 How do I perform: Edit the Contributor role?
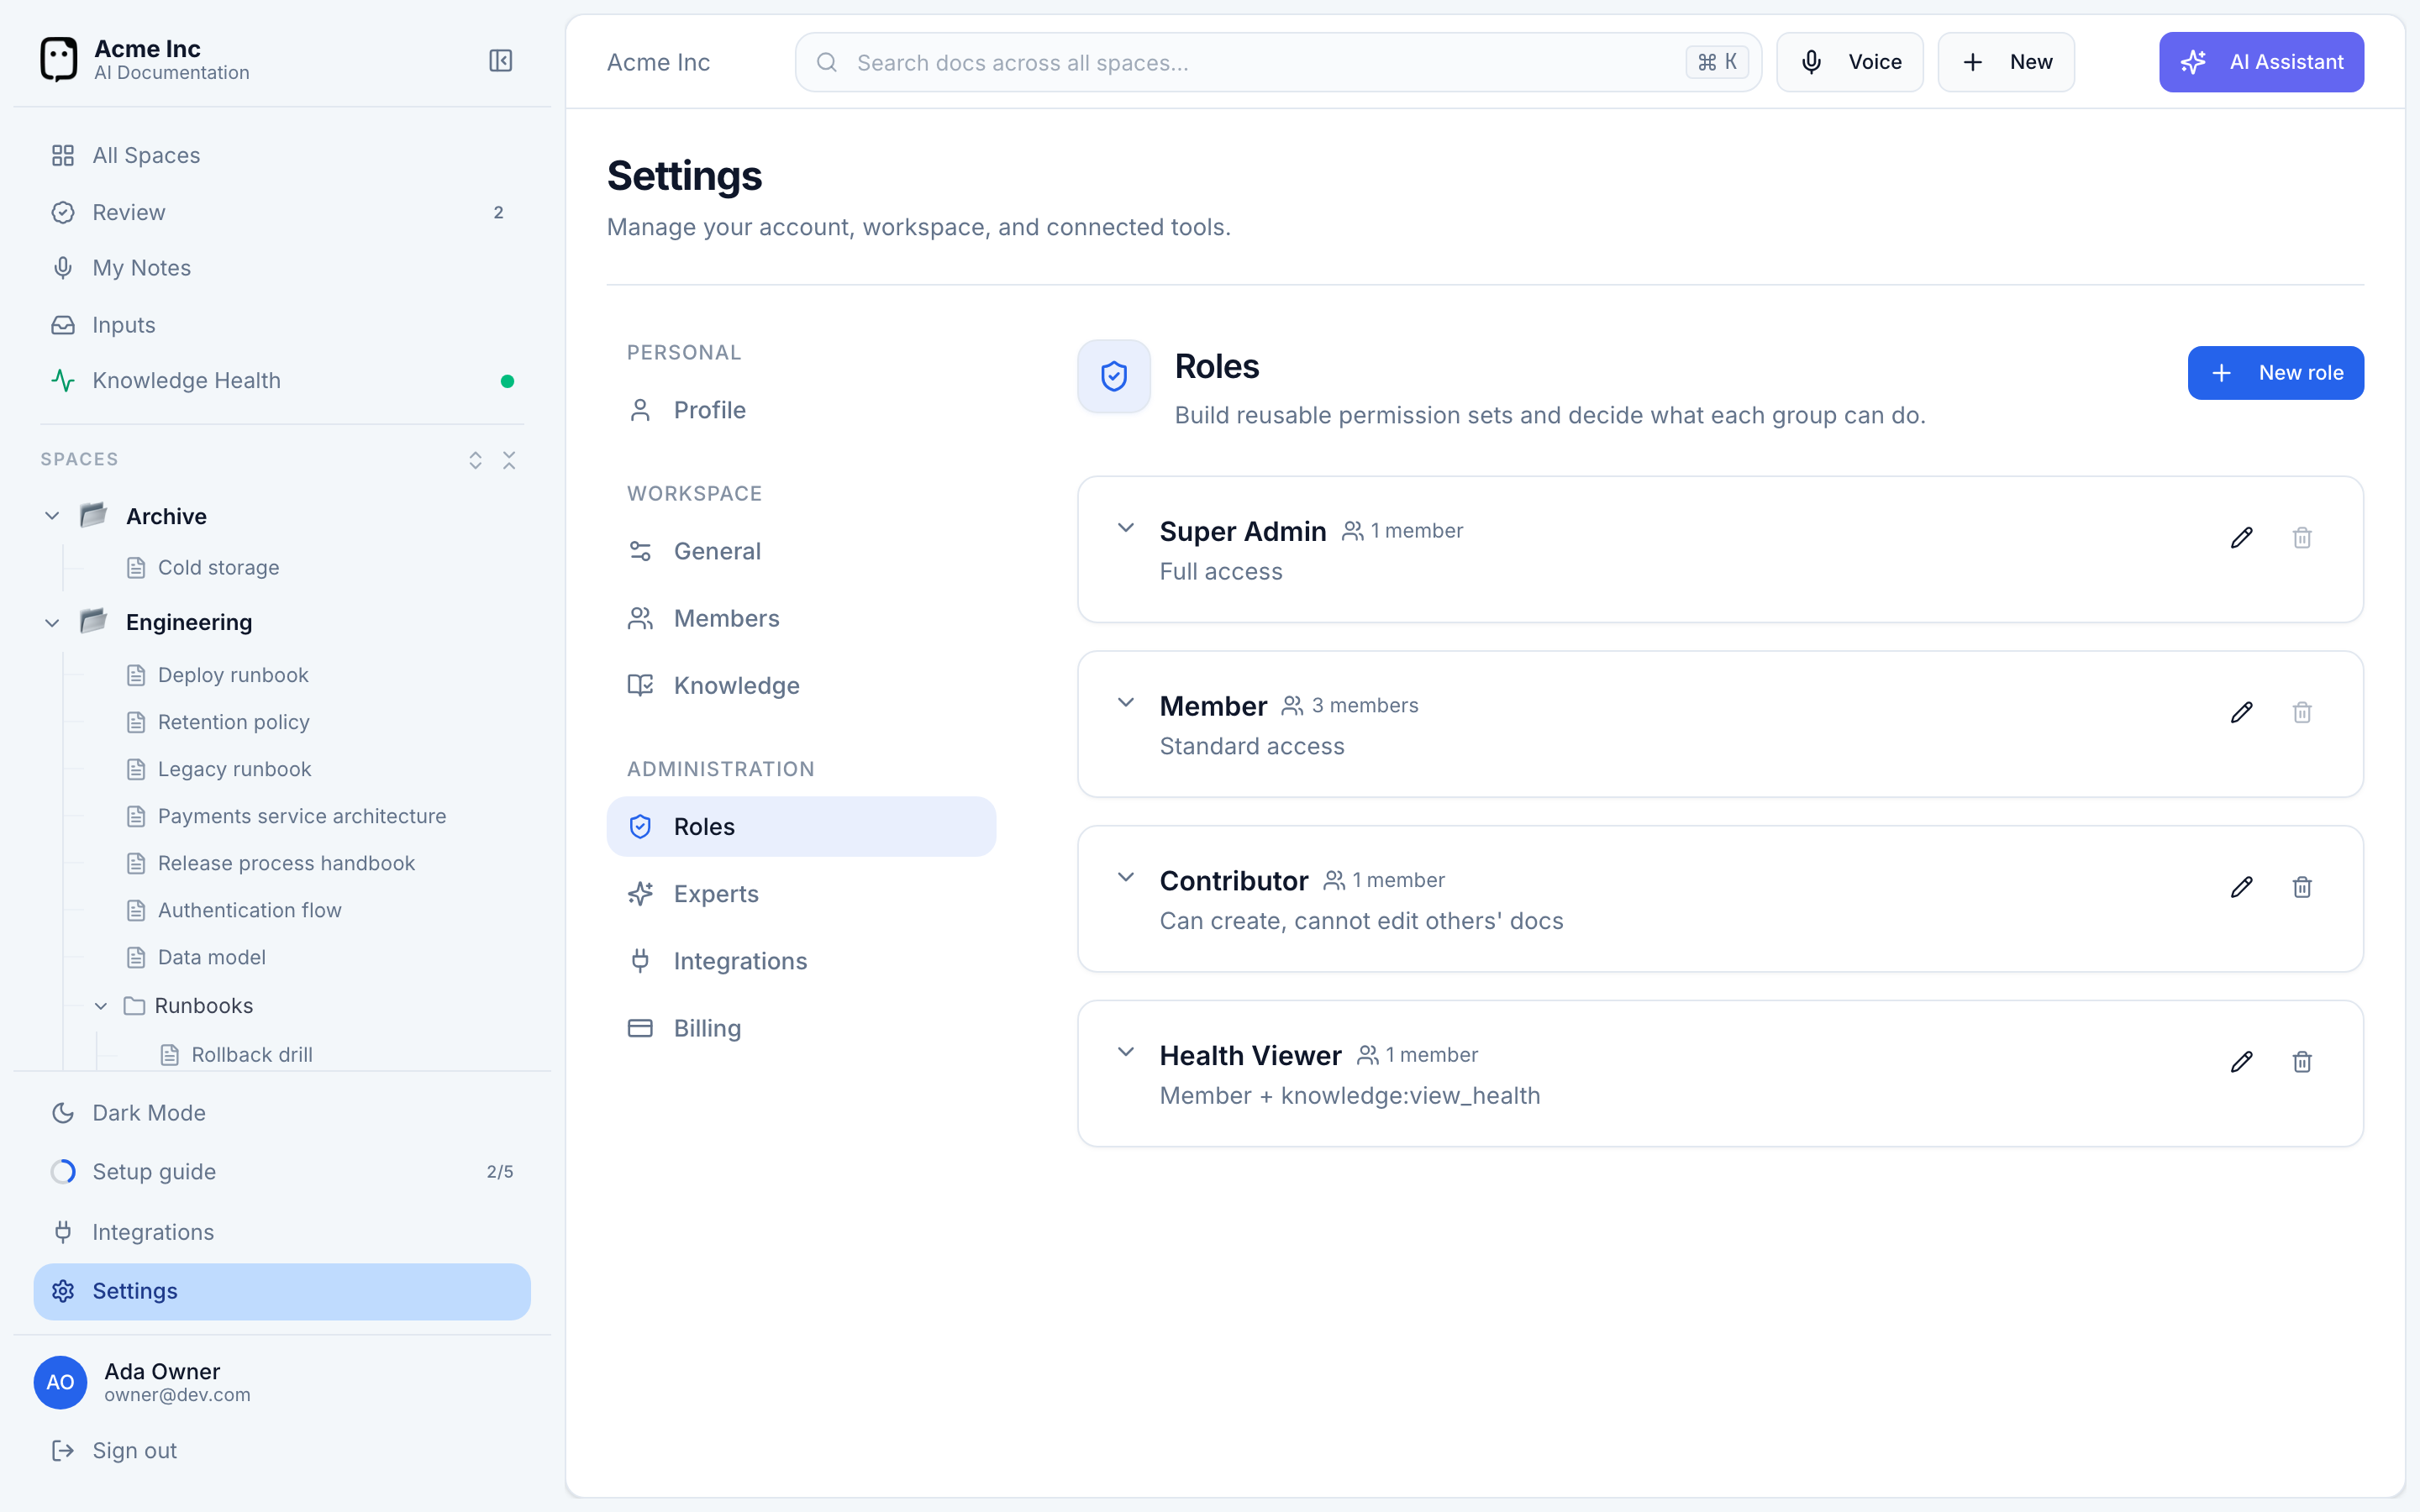click(2241, 887)
